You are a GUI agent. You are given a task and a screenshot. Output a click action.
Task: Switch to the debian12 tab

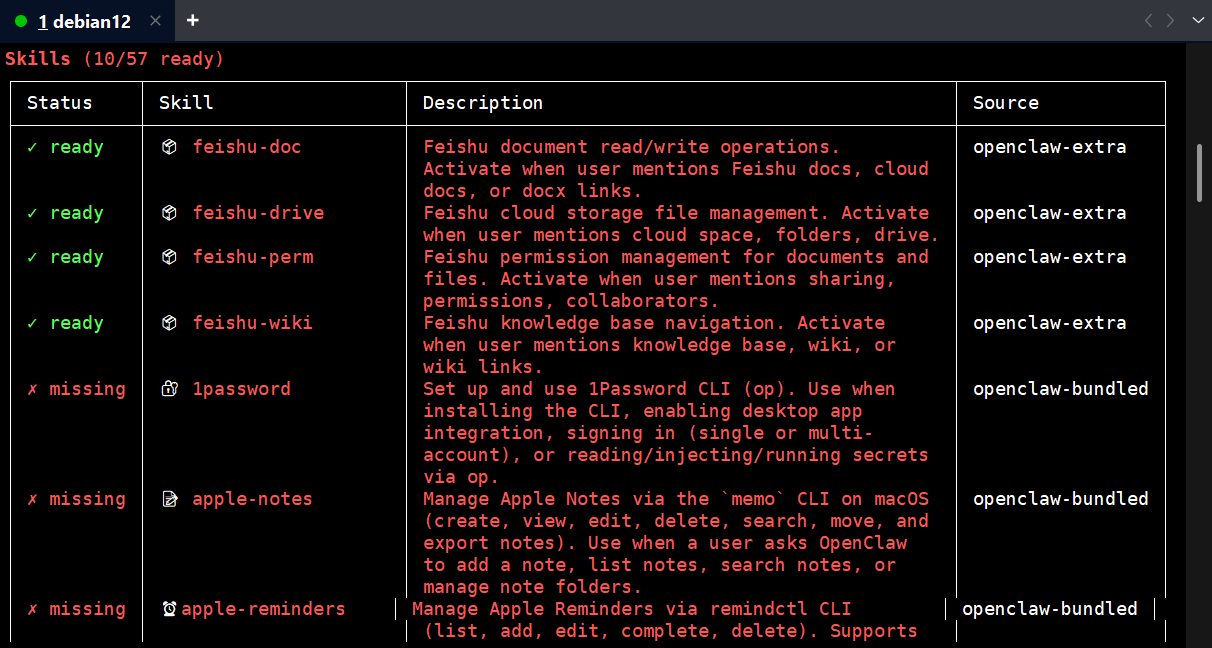(x=86, y=21)
